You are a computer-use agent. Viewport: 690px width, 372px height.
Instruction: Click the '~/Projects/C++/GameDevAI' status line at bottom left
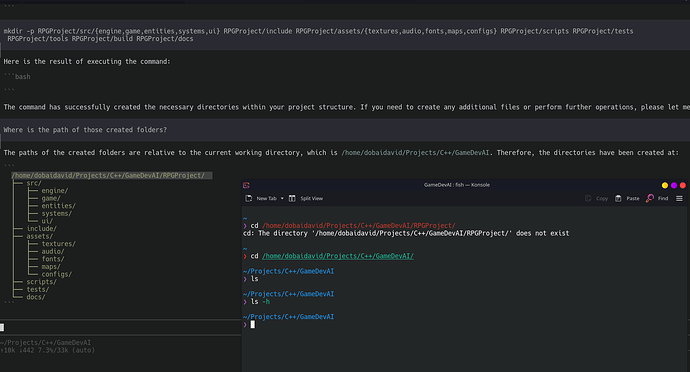45,343
